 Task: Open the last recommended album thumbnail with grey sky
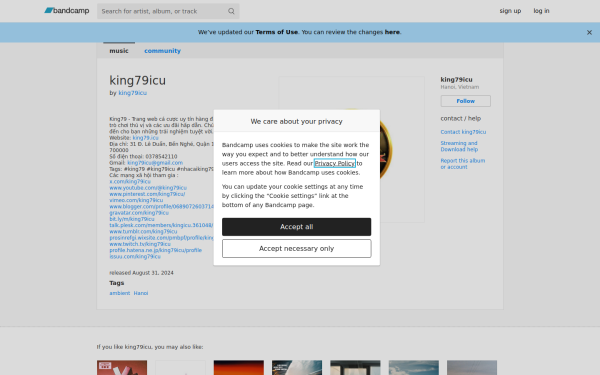(x=472, y=367)
